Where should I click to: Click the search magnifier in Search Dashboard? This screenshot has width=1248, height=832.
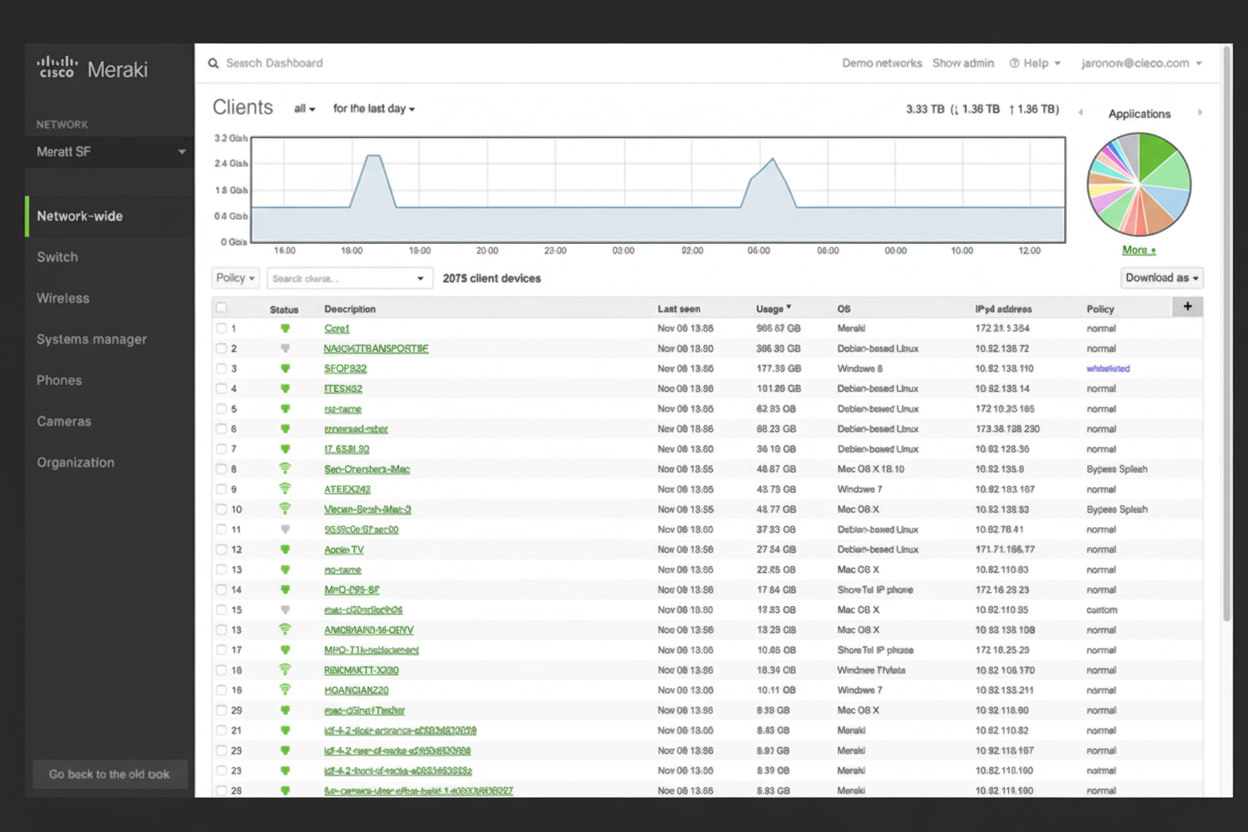[x=213, y=63]
